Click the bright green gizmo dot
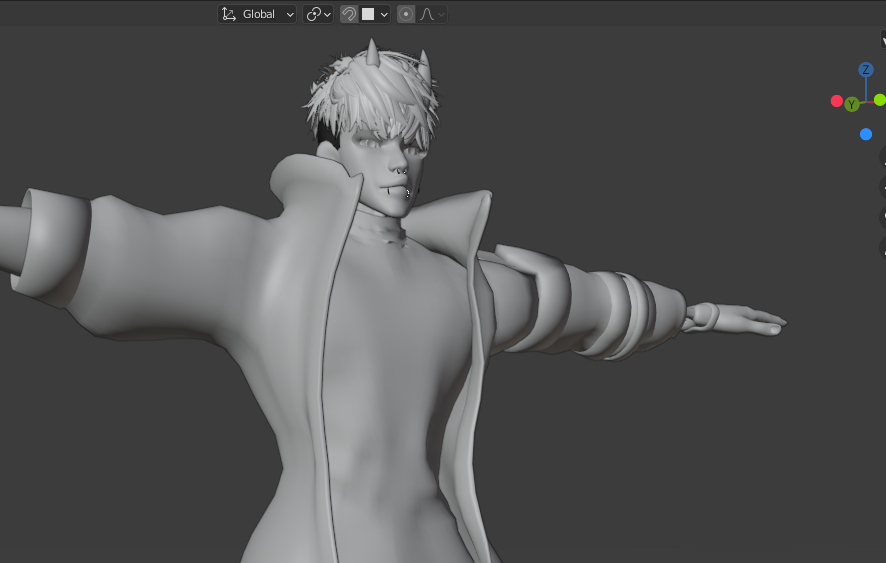The image size is (886, 563). [x=880, y=100]
